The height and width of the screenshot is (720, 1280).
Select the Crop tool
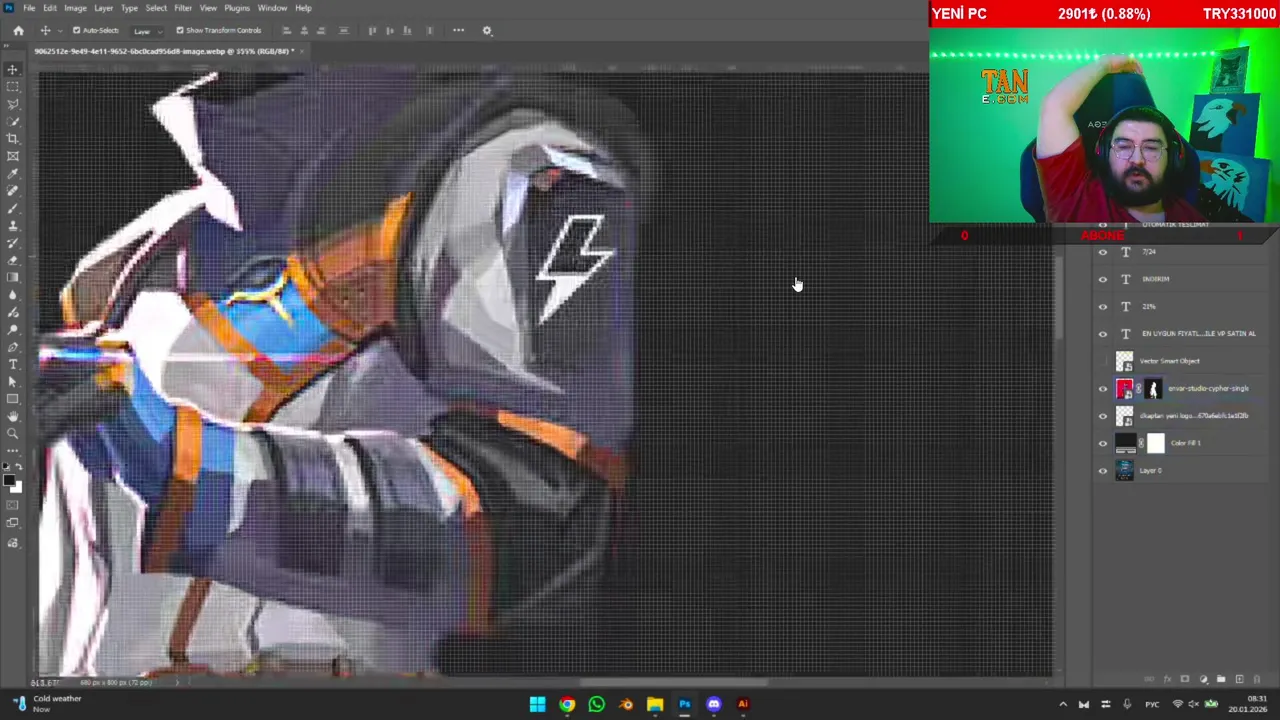point(13,138)
